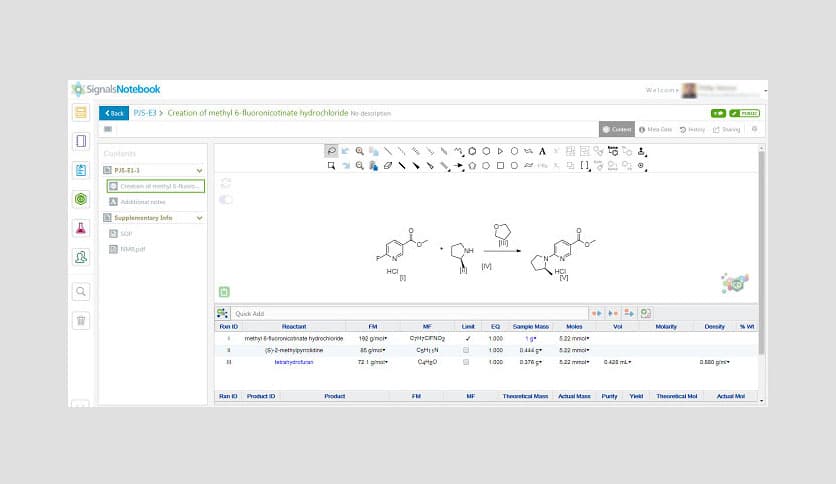Check Limit box for tetrahydrofuran row
Viewport: 836px width, 484px height.
coord(466,362)
